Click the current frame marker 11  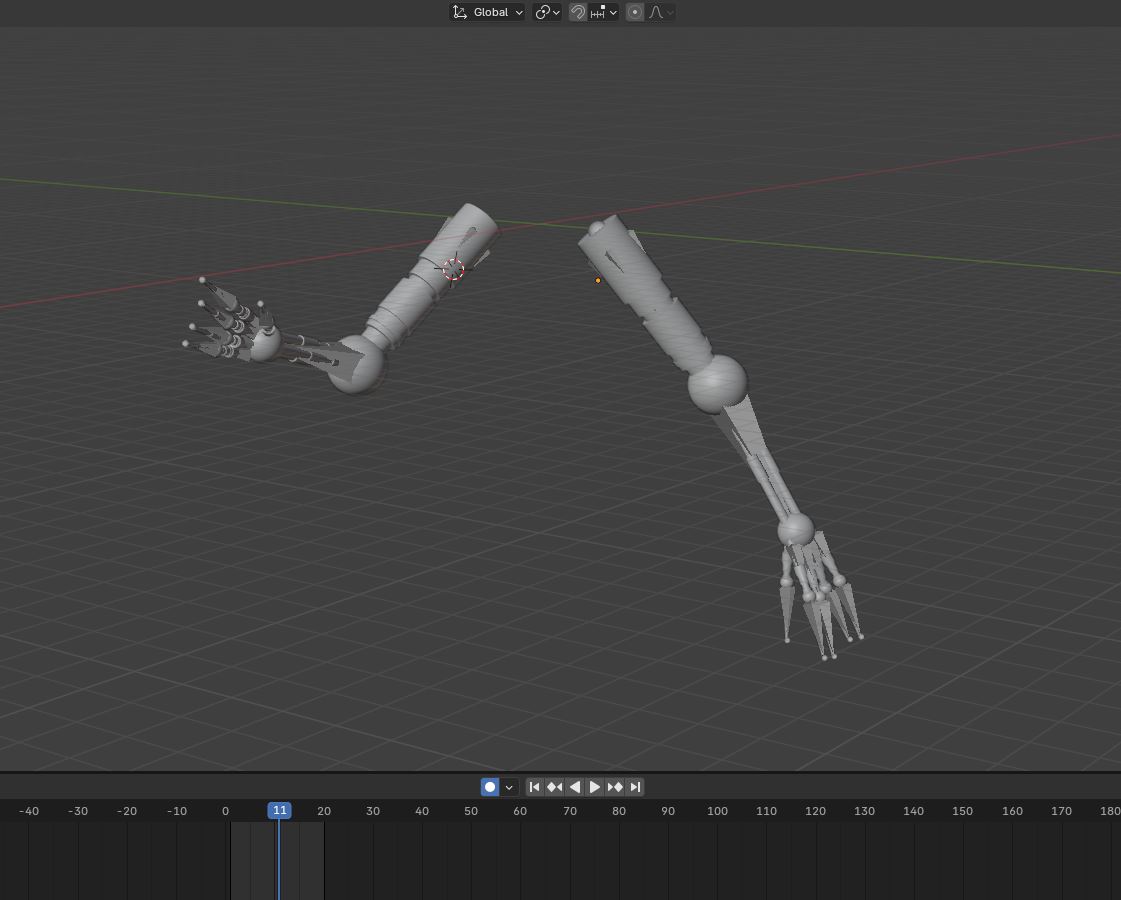(x=280, y=810)
